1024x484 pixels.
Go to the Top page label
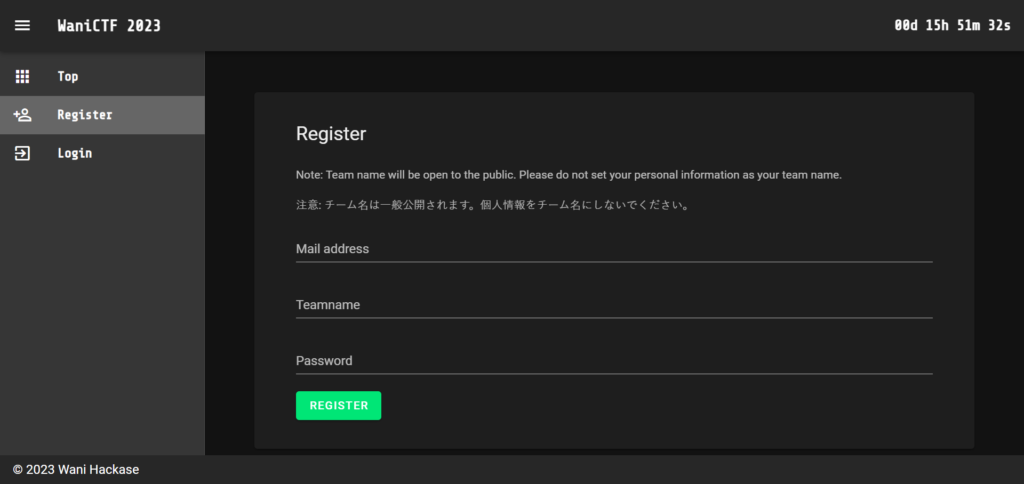(68, 76)
